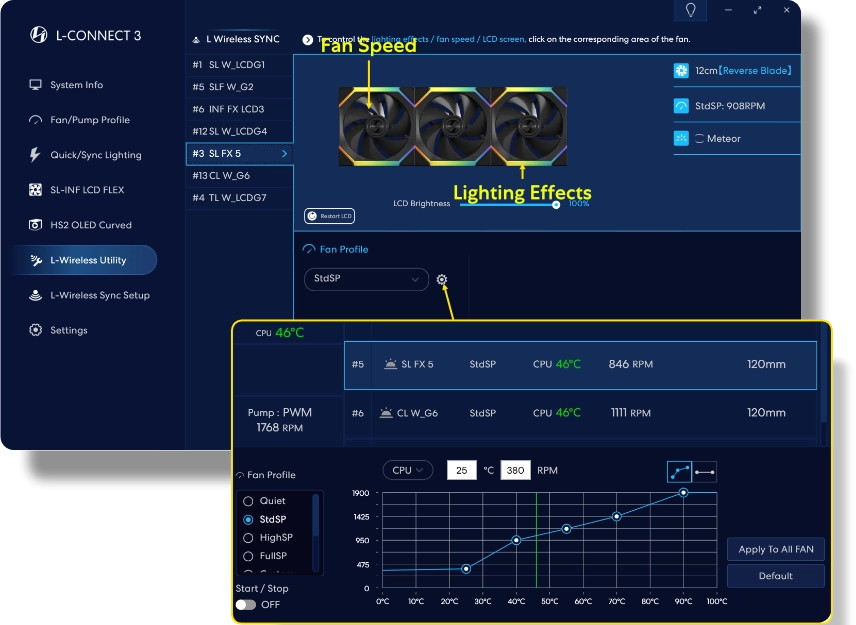Select device #13 CL W_G6
This screenshot has height=625, width=856.
tap(240, 176)
